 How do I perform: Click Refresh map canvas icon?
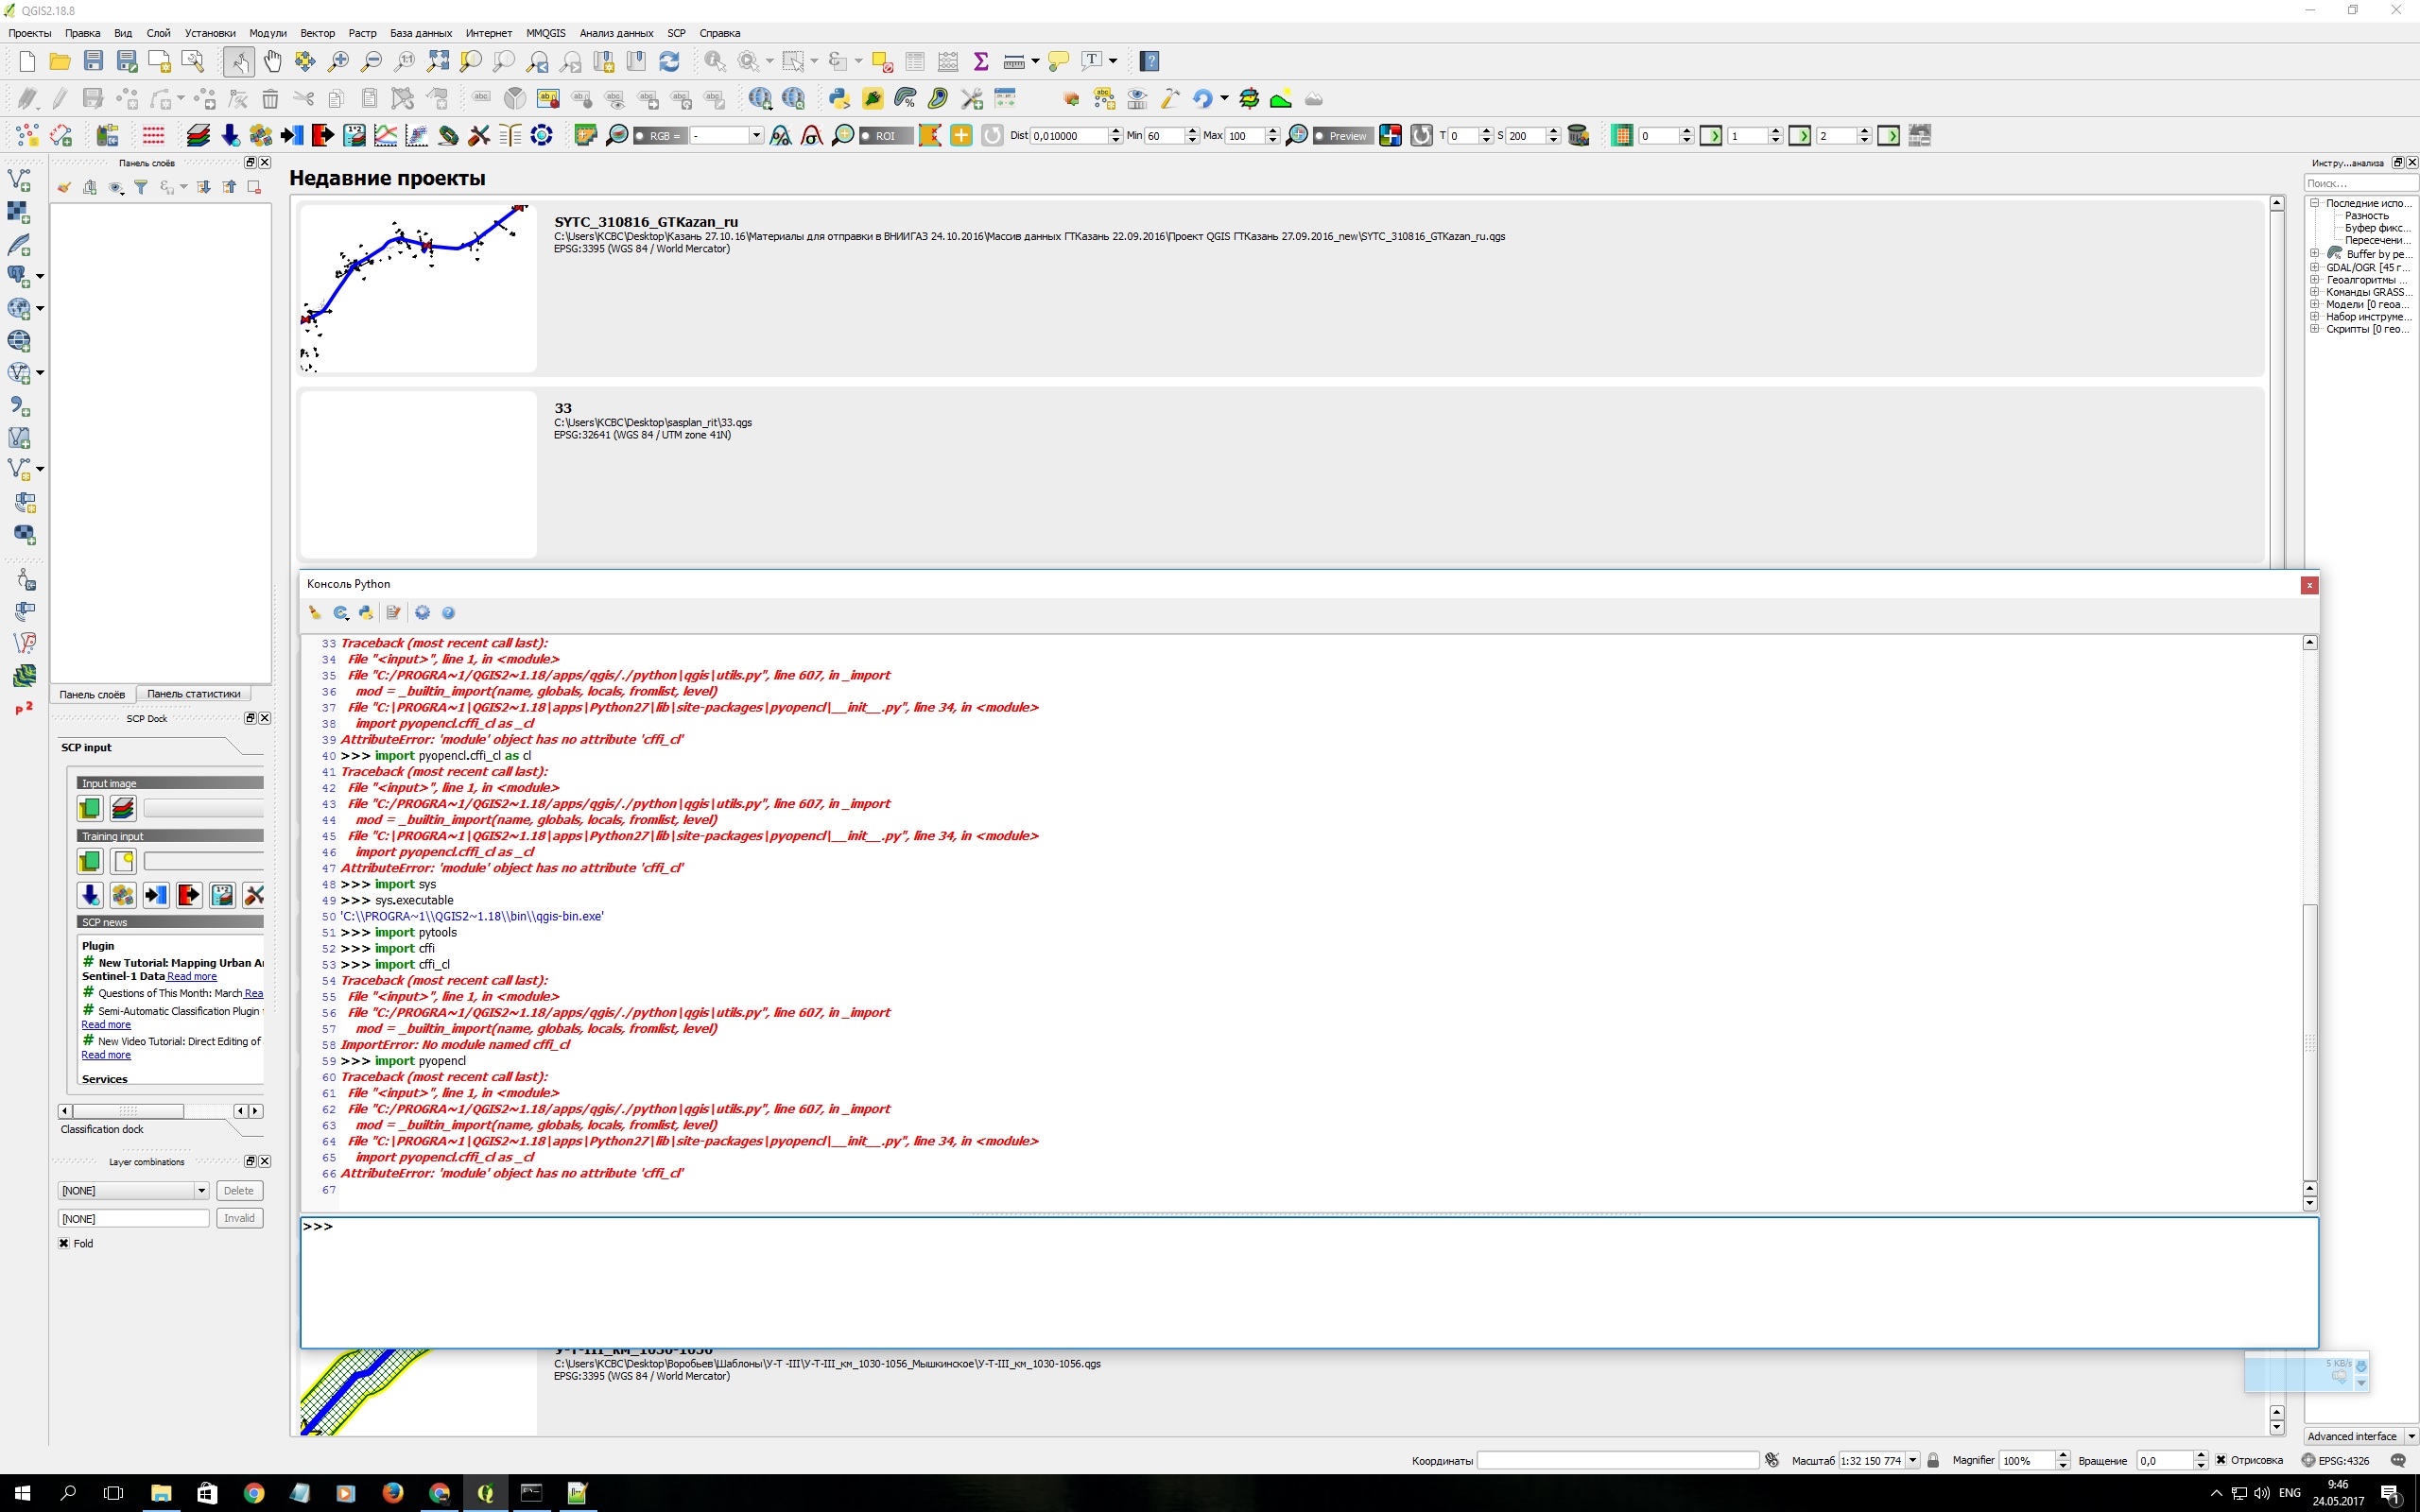tap(669, 62)
